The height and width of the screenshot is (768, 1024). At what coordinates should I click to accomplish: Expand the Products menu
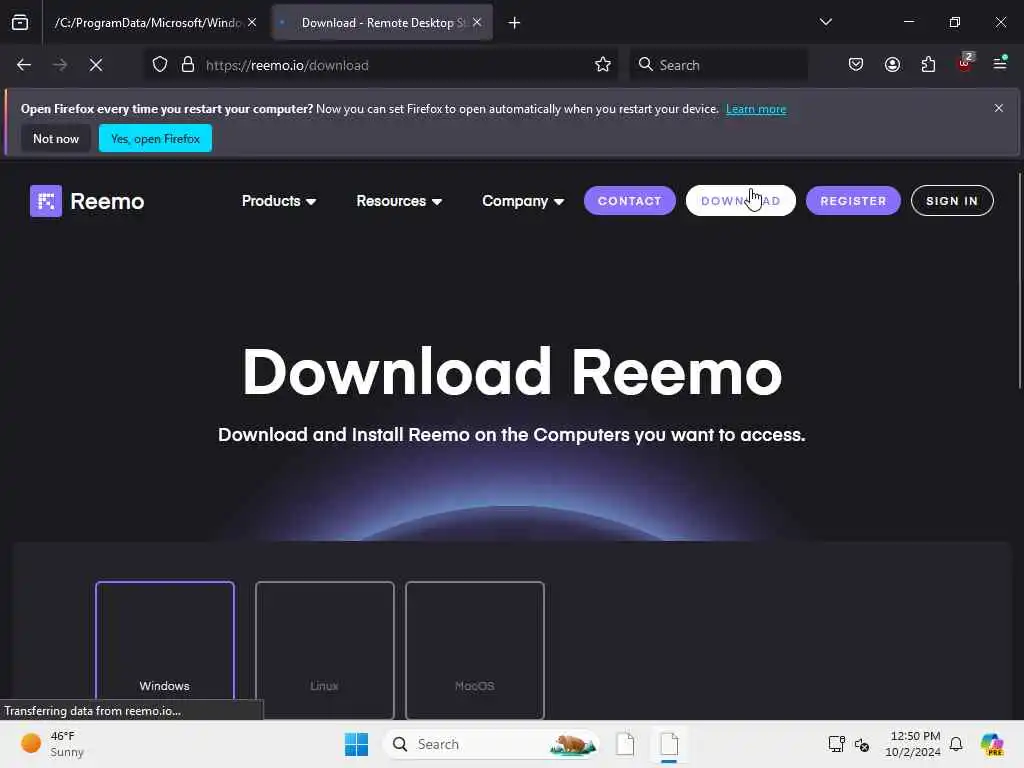pos(279,201)
